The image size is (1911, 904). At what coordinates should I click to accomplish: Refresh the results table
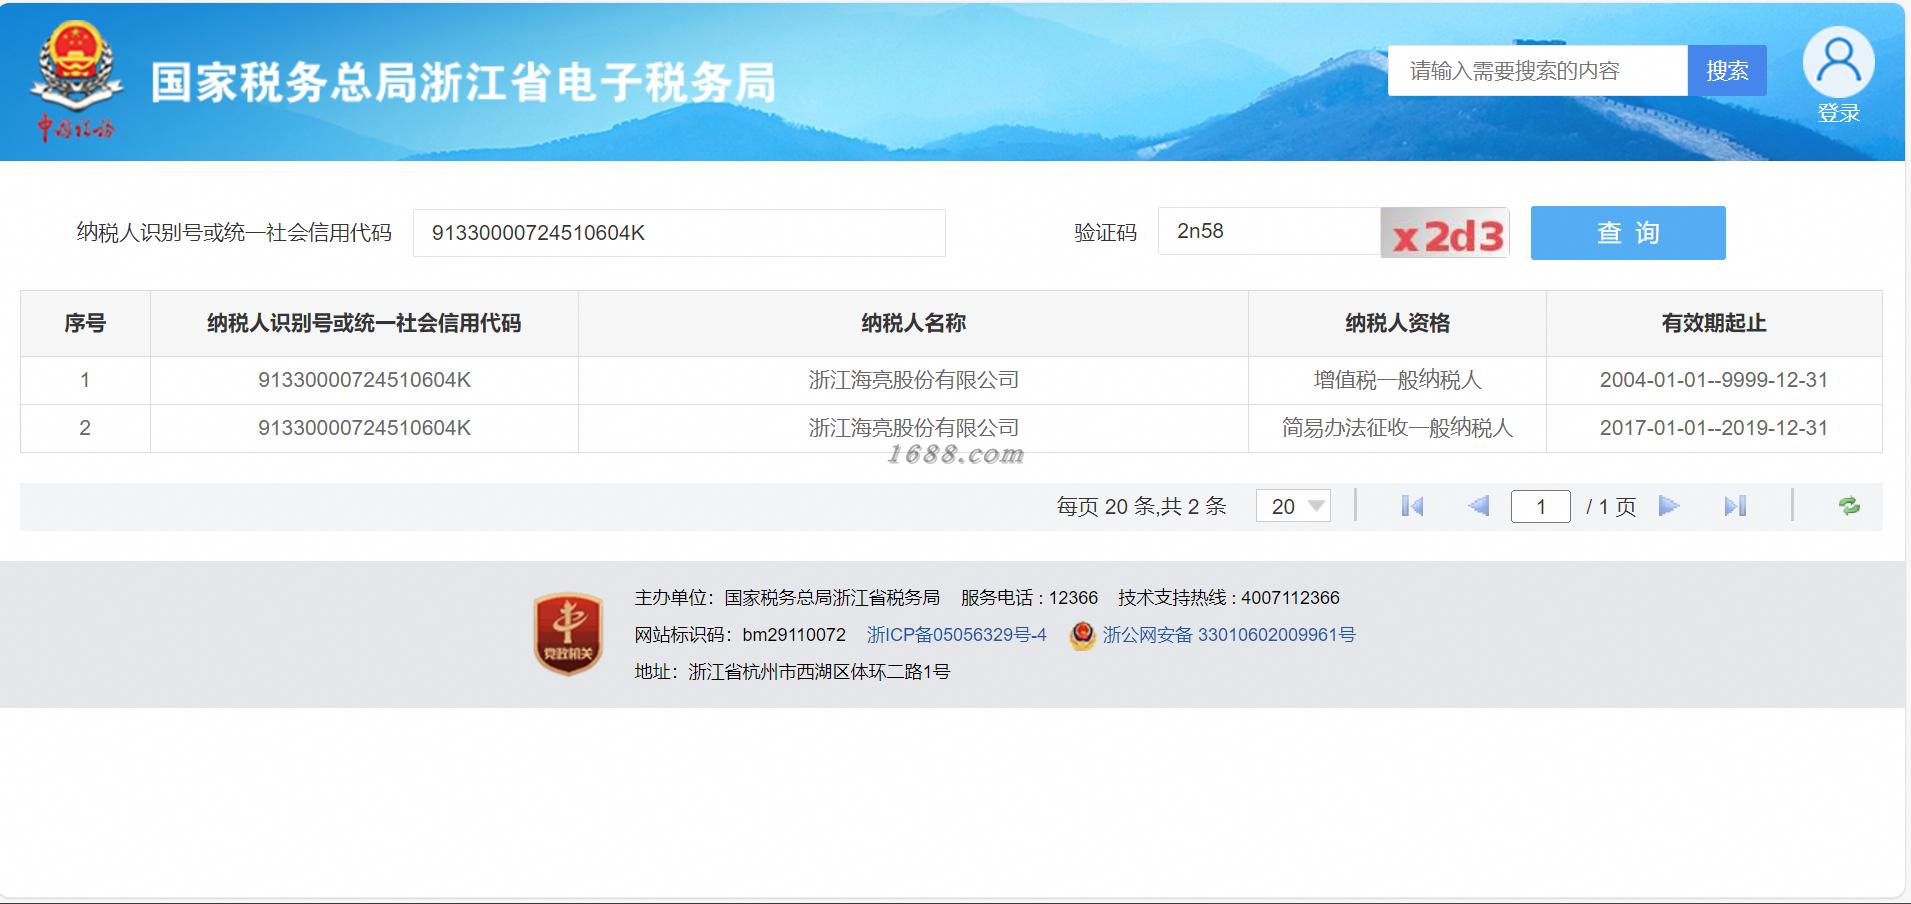1849,506
